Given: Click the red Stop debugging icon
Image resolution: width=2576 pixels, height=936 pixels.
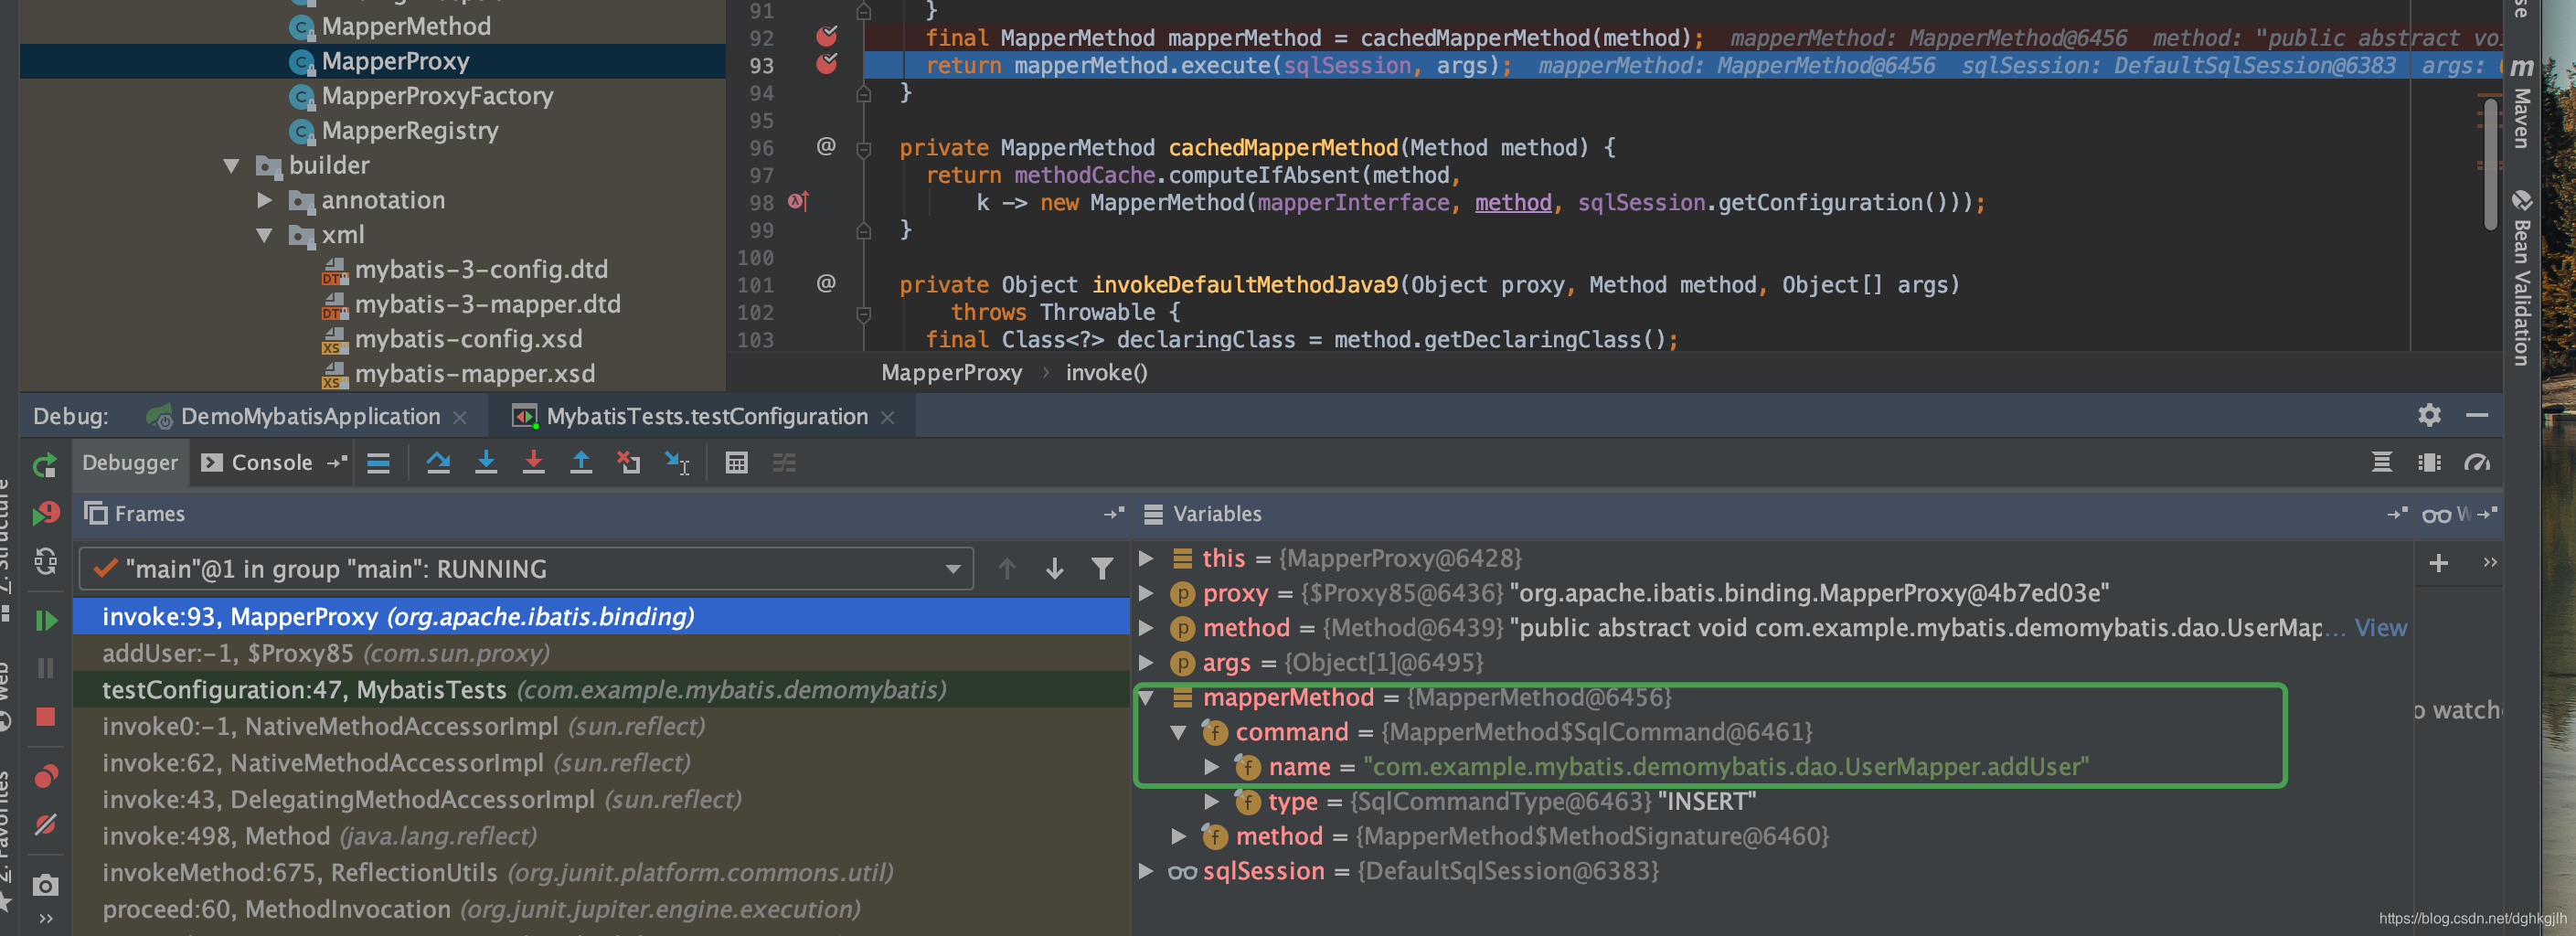Looking at the screenshot, I should point(45,717).
